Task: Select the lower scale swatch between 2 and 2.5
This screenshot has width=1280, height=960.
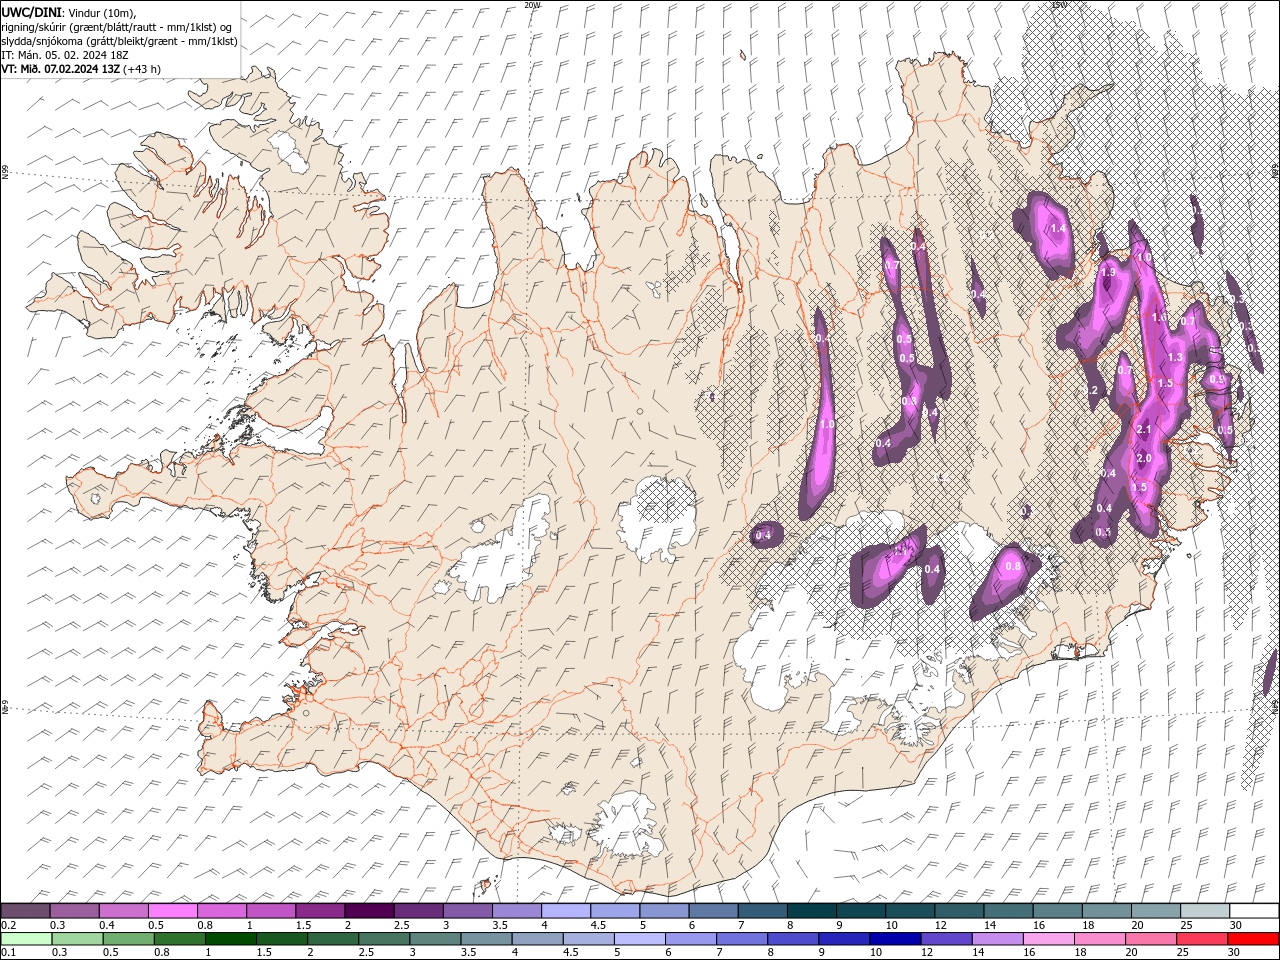Action: [333, 939]
